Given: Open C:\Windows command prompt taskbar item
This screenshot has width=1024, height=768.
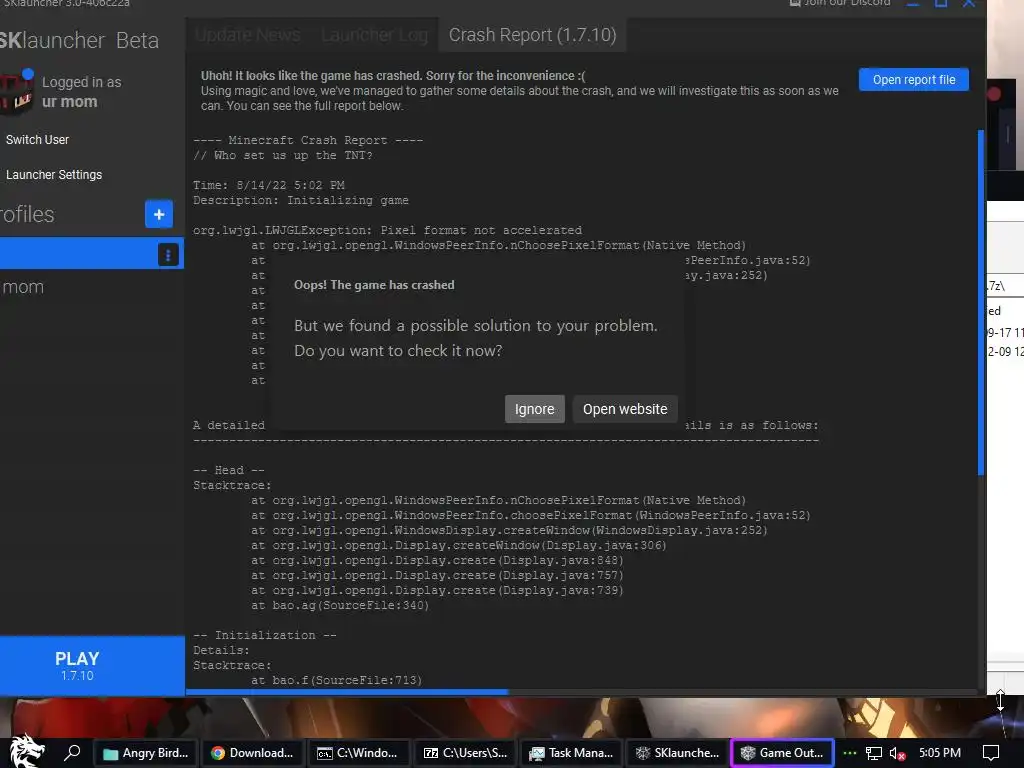Looking at the screenshot, I should pos(357,753).
